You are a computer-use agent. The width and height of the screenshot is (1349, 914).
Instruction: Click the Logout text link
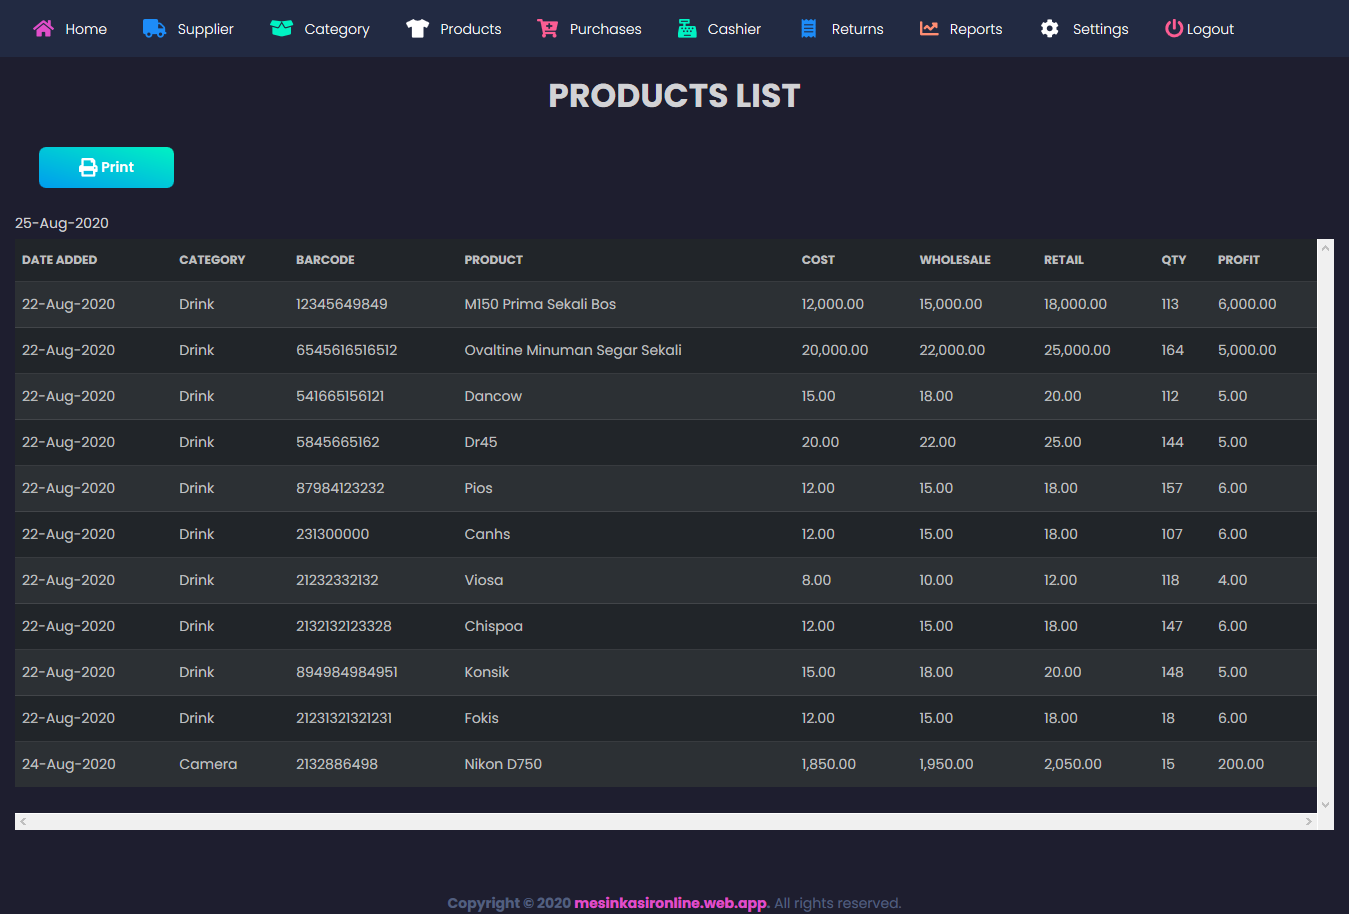(x=1210, y=29)
